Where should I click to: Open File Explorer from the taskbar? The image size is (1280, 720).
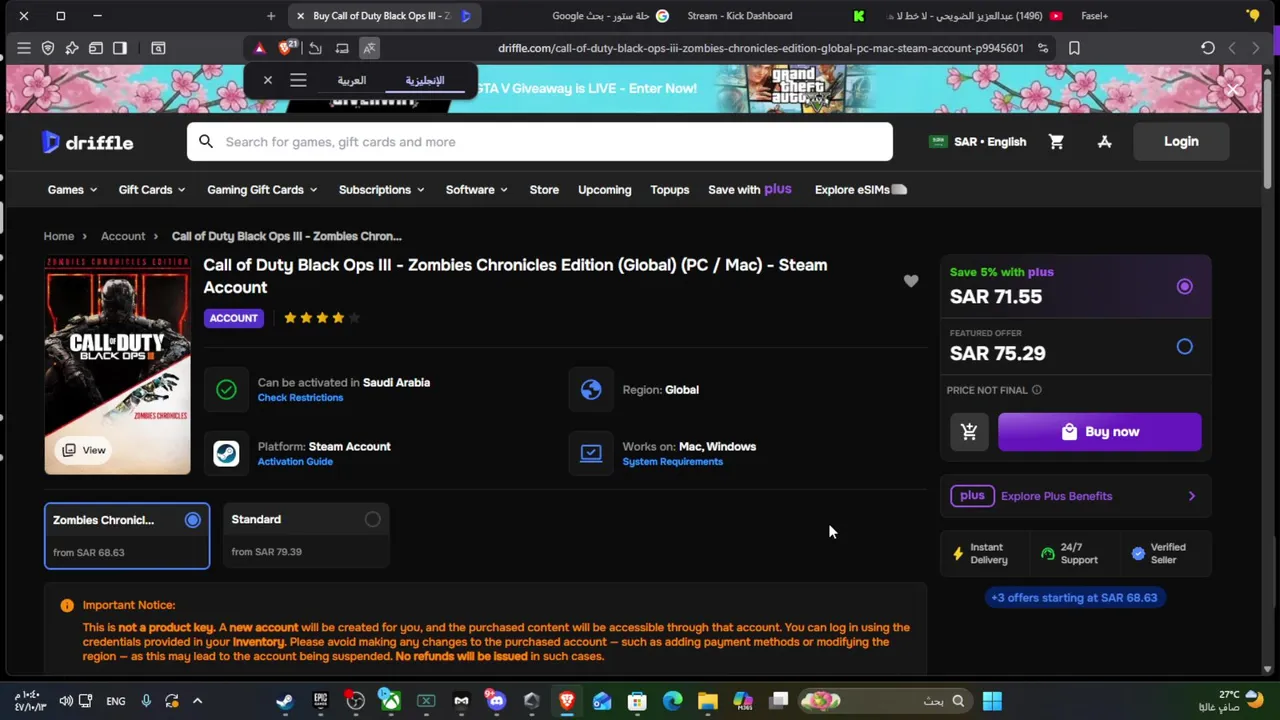707,701
